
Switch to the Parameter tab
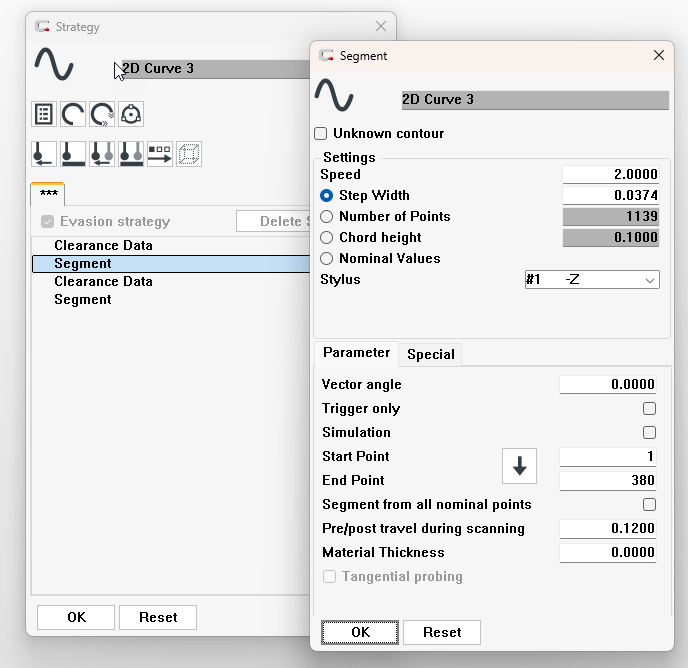pos(356,353)
